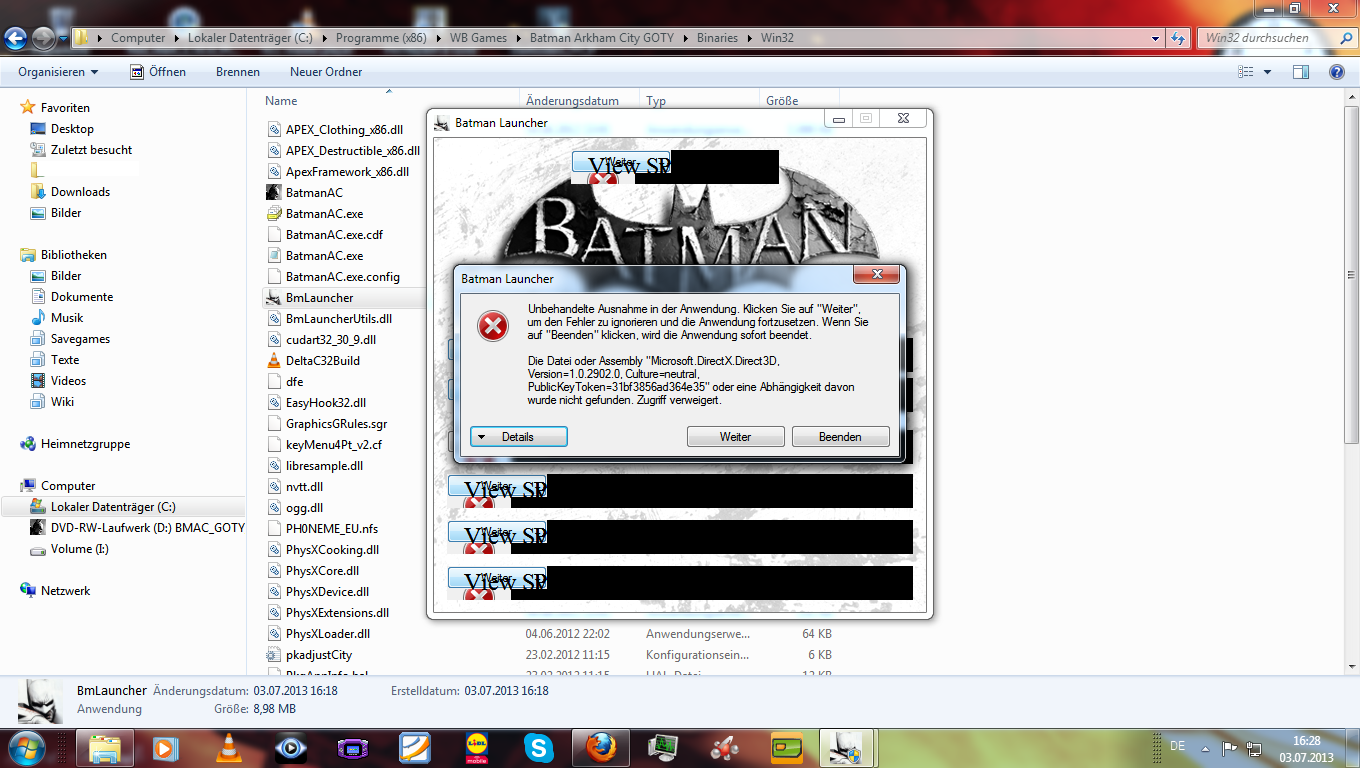Select the Favoriten group in the navigation pane
The image size is (1360, 768).
pyautogui.click(x=65, y=108)
